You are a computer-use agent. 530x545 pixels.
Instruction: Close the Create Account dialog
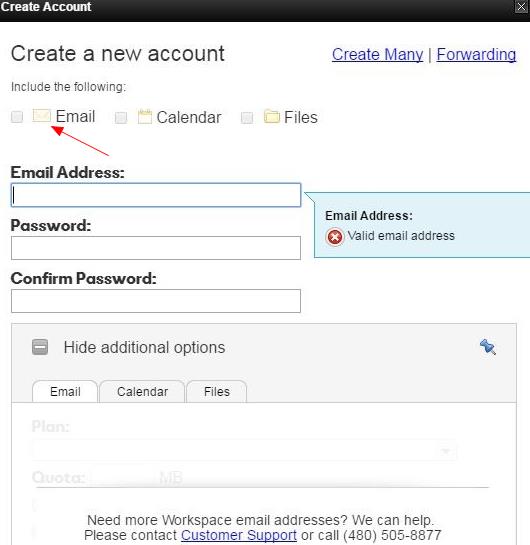pyautogui.click(x=521, y=7)
